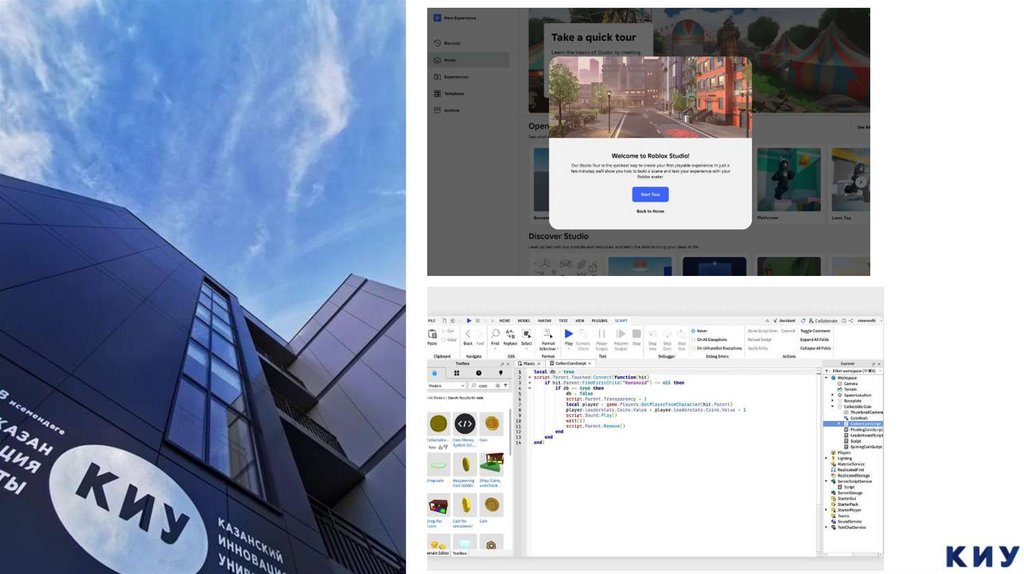Select the On Unhandled Exceptions option
The image size is (1024, 574).
point(693,348)
